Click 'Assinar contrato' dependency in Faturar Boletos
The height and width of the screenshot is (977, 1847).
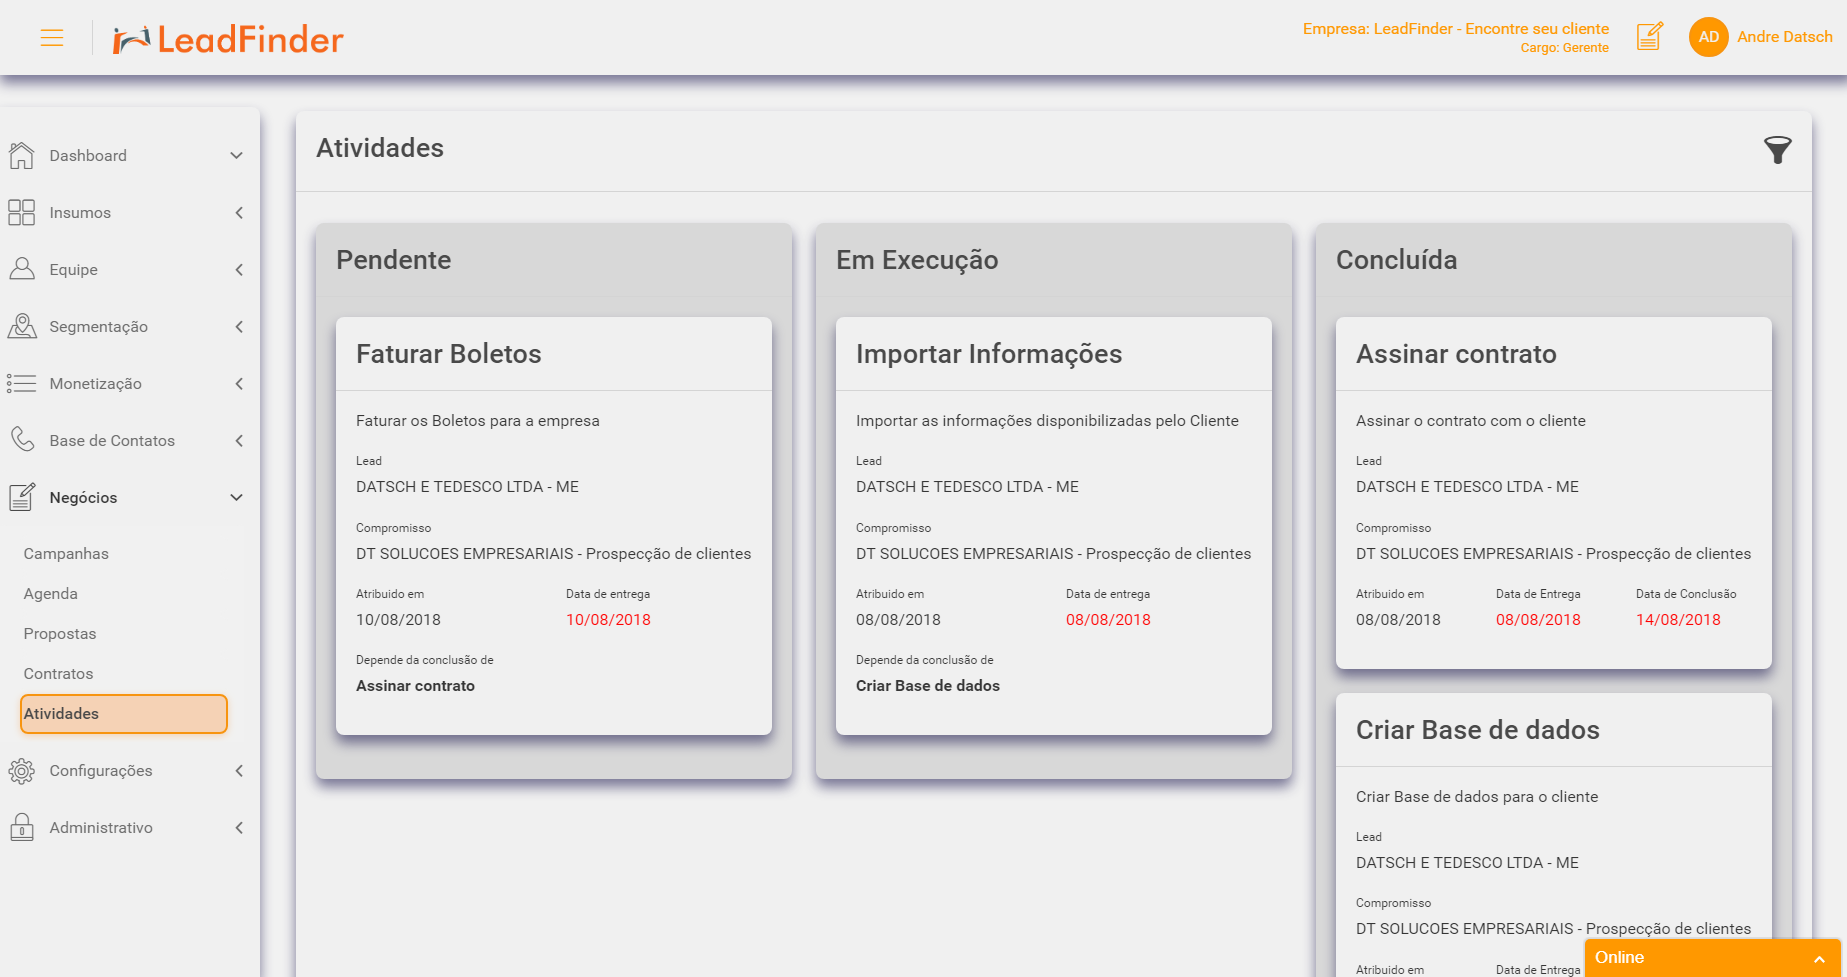click(415, 686)
